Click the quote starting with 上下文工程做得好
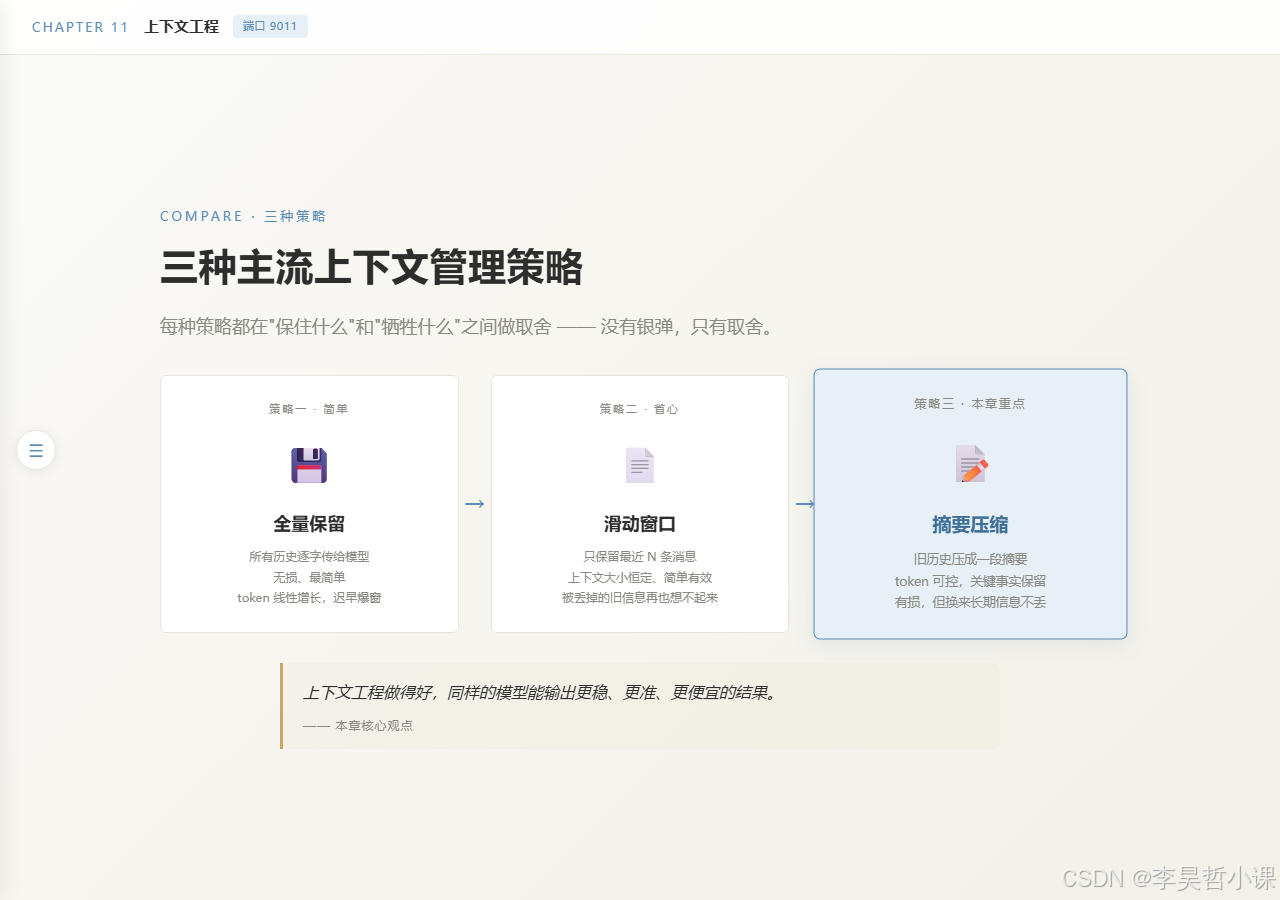This screenshot has width=1280, height=900. click(x=540, y=693)
